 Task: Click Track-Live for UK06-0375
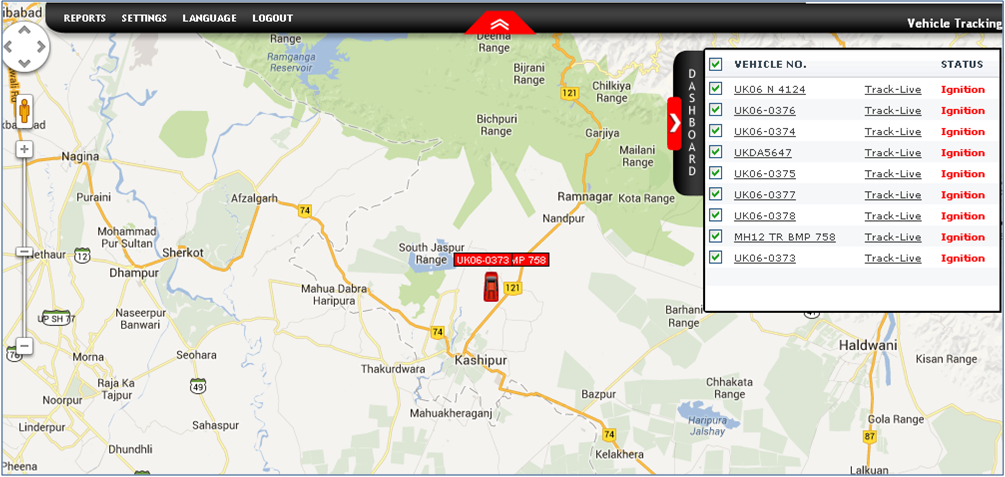tap(893, 174)
